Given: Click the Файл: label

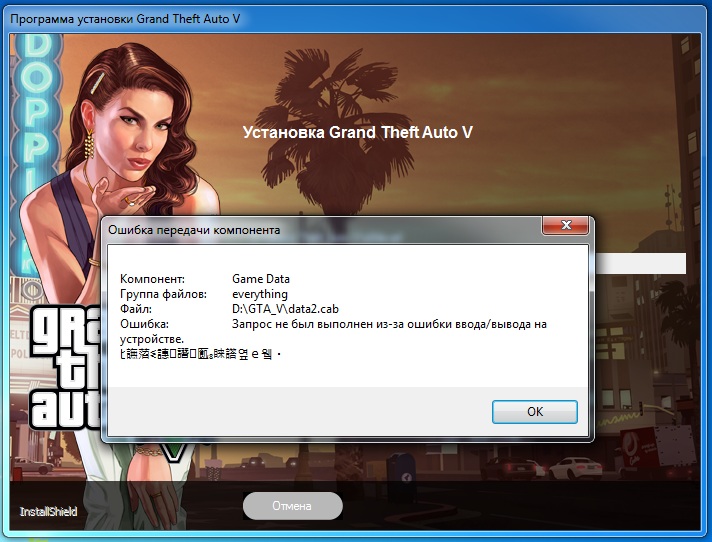Looking at the screenshot, I should point(135,309).
